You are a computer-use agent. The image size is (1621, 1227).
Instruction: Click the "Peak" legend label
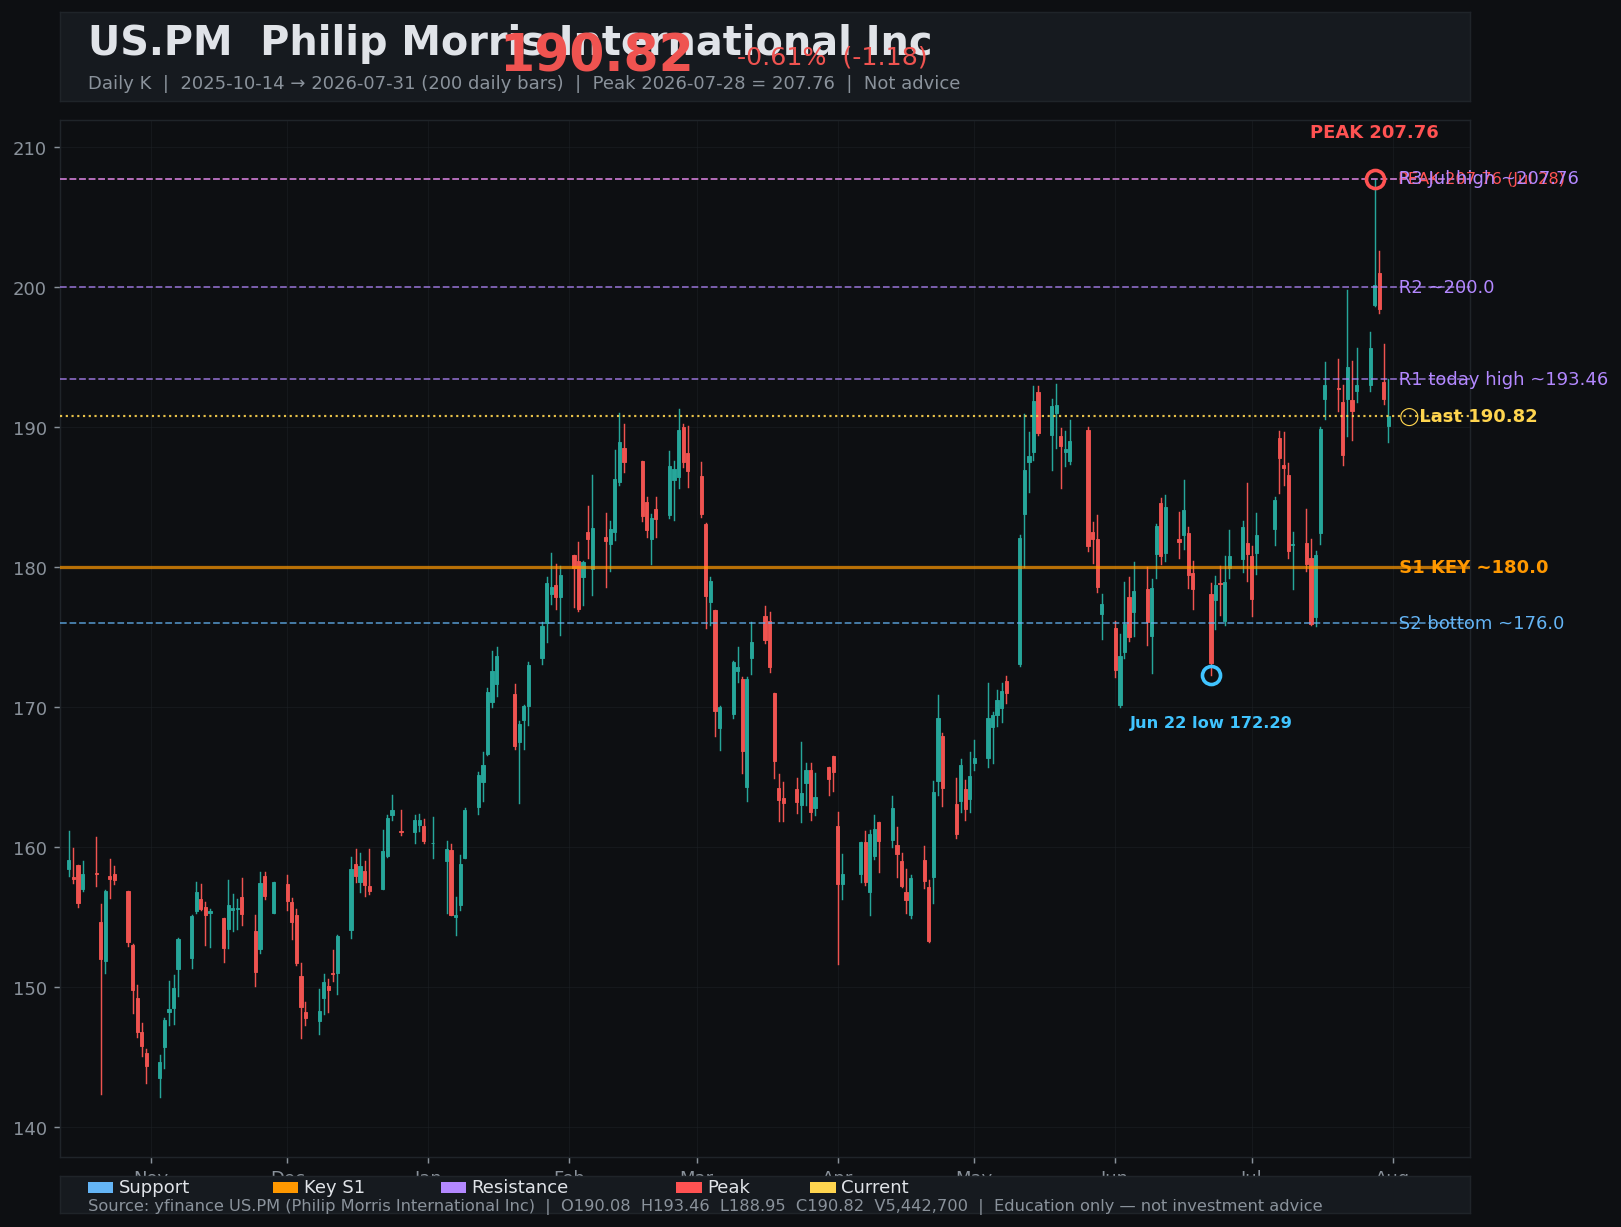click(728, 1187)
